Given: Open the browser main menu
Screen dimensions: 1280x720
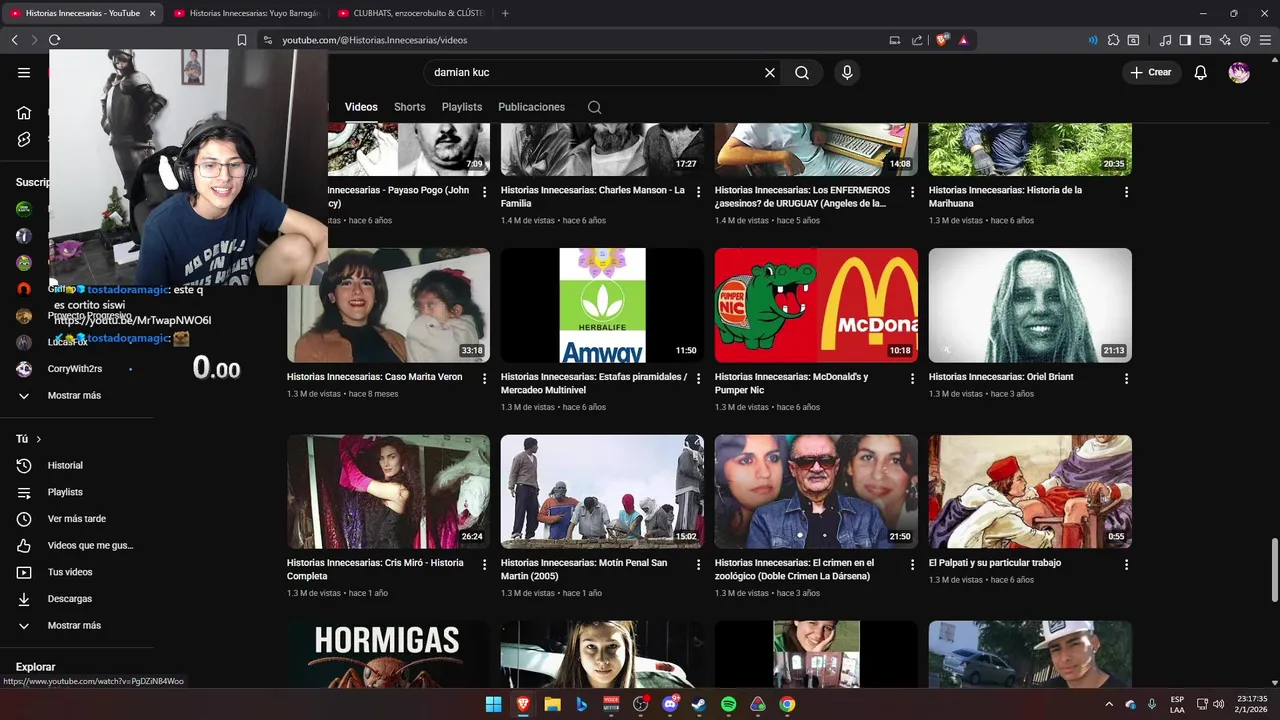Looking at the screenshot, I should coord(1265,40).
